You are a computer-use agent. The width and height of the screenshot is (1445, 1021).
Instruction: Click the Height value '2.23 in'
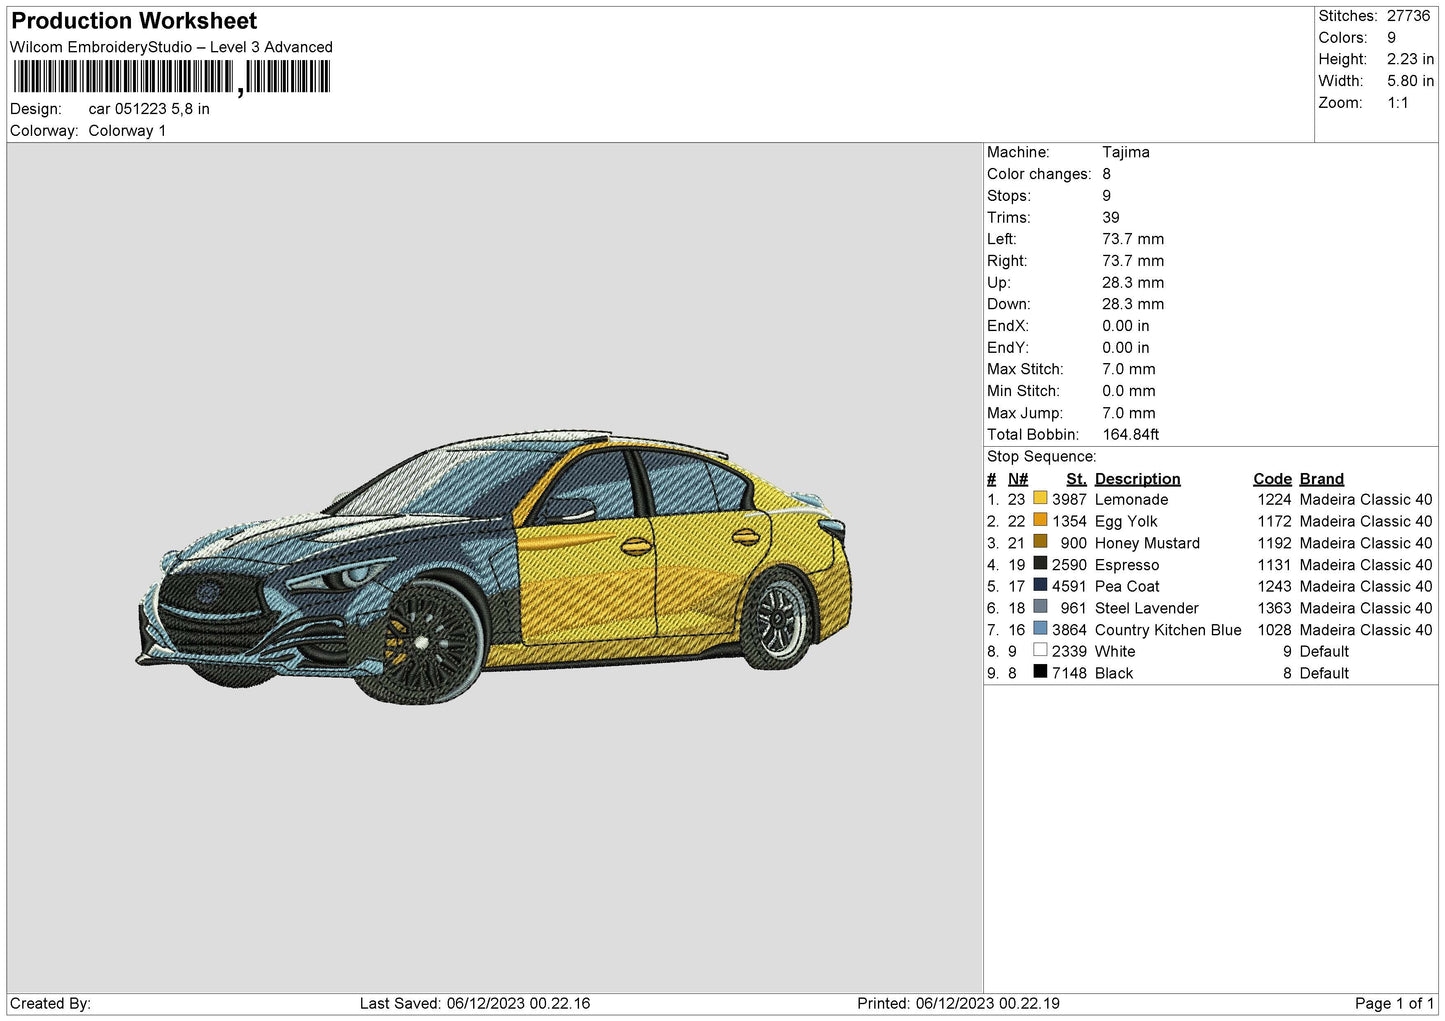pos(1410,59)
